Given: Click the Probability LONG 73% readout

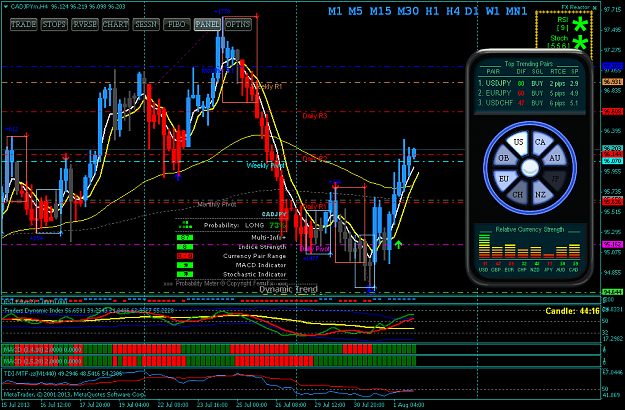Looking at the screenshot, I should pos(245,226).
